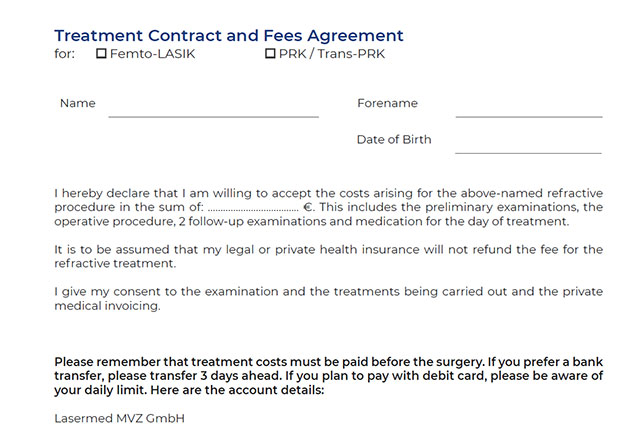Screen dimensions: 640x426
Task: Click the PRK / Trans-PRK label text
Action: pyautogui.click(x=332, y=54)
